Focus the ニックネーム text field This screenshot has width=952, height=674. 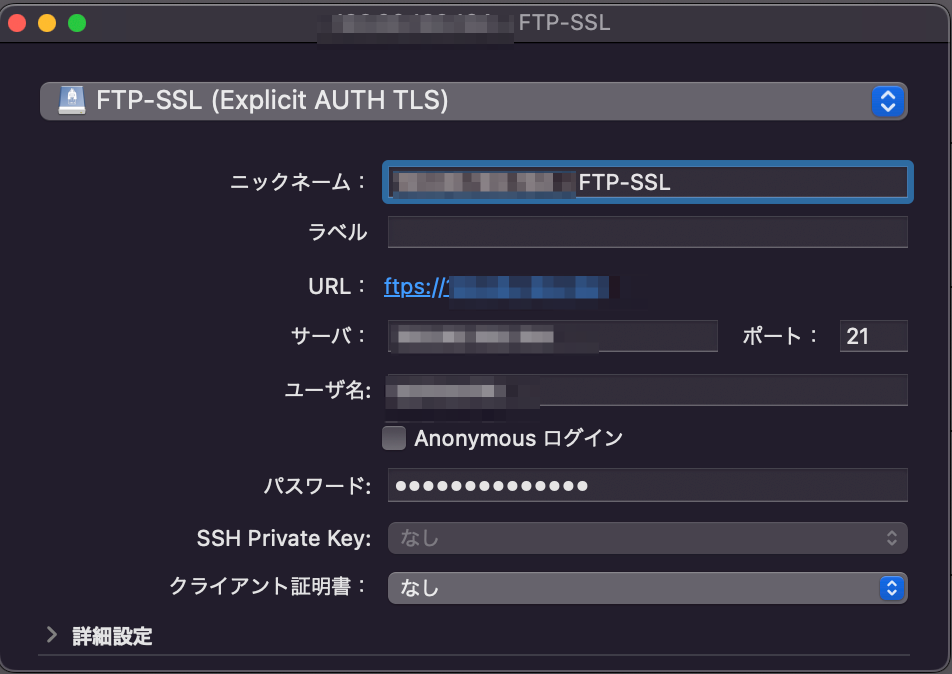coord(647,182)
